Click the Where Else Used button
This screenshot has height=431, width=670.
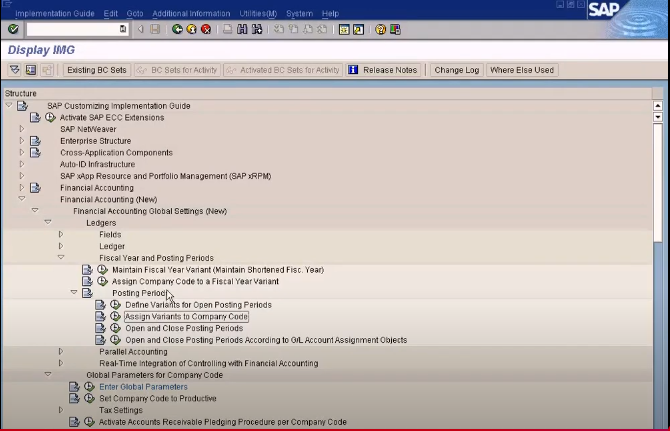[x=522, y=70]
